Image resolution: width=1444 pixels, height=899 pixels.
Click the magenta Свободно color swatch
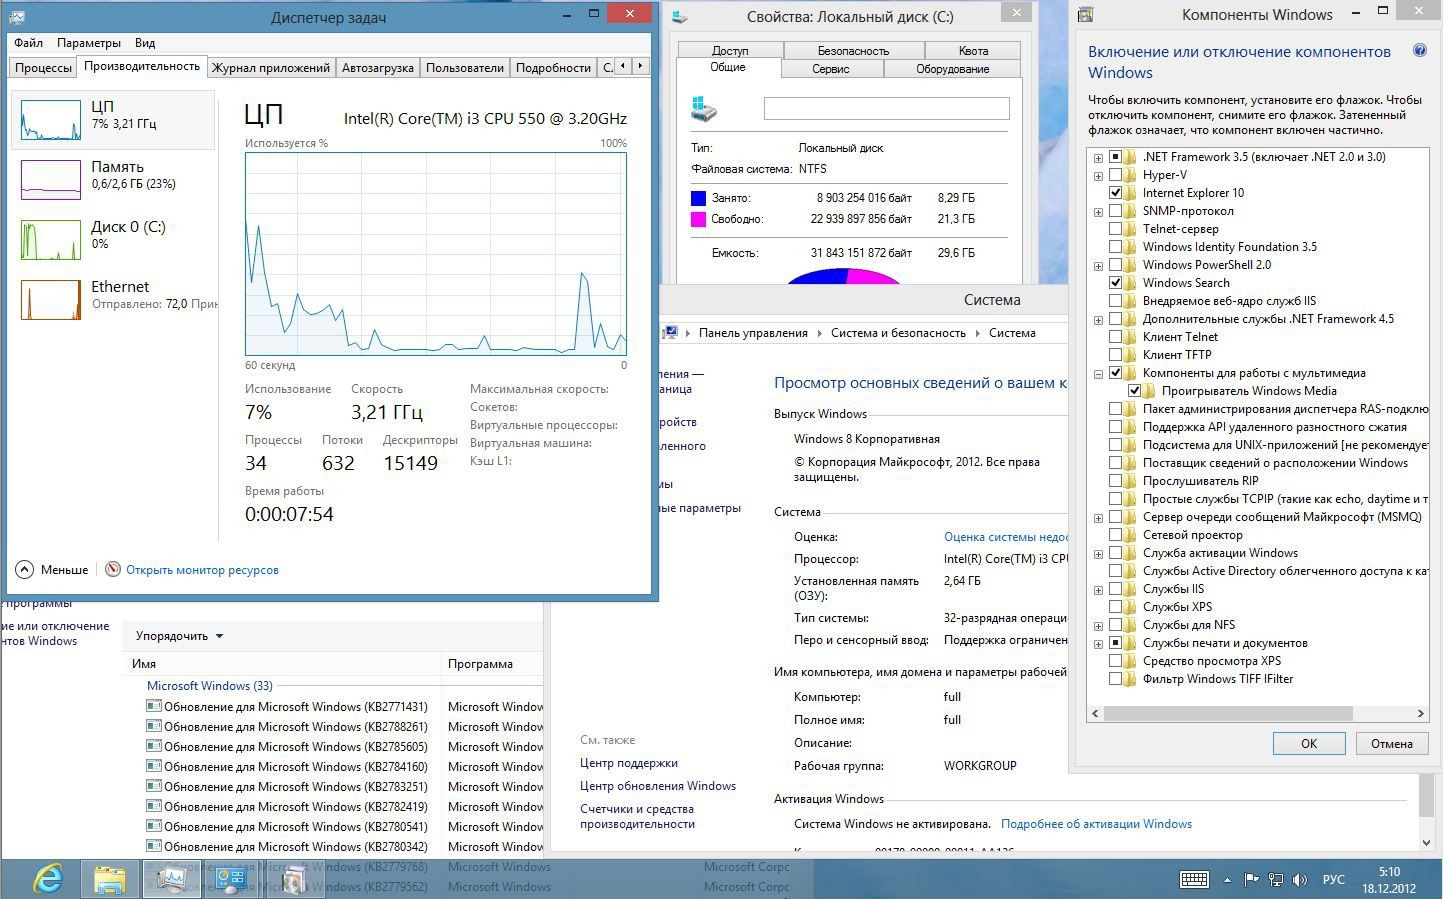(x=698, y=219)
